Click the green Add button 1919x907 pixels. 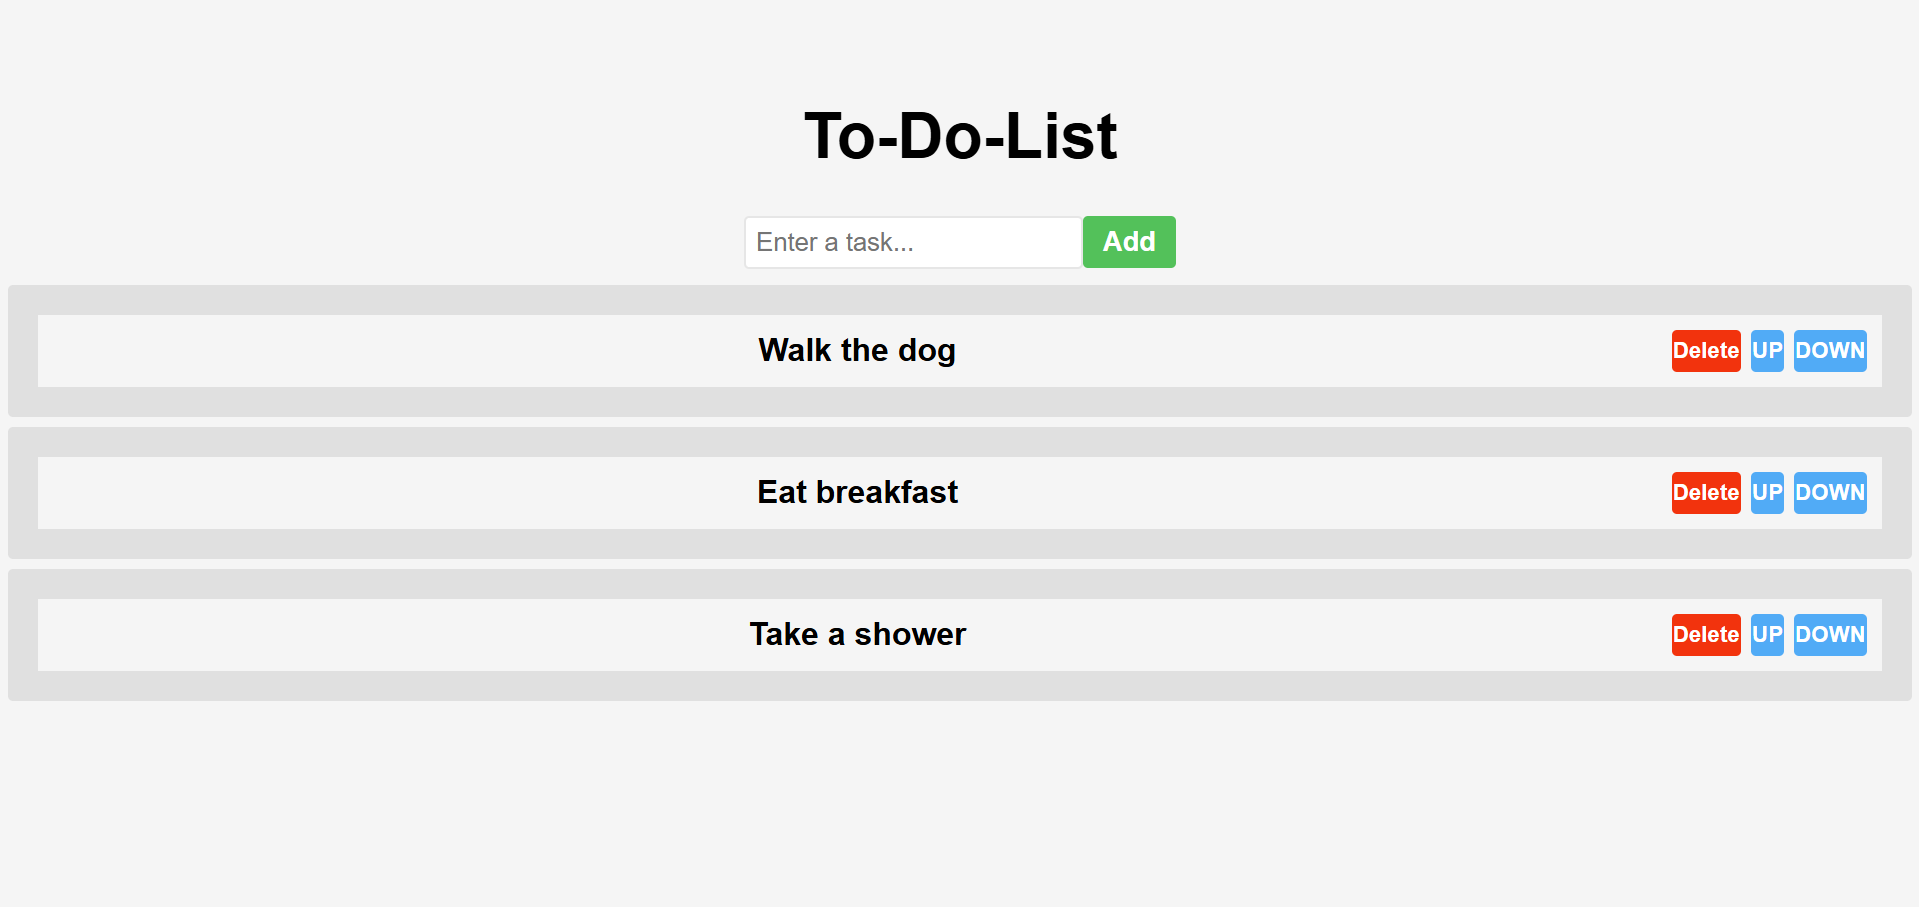[1129, 242]
